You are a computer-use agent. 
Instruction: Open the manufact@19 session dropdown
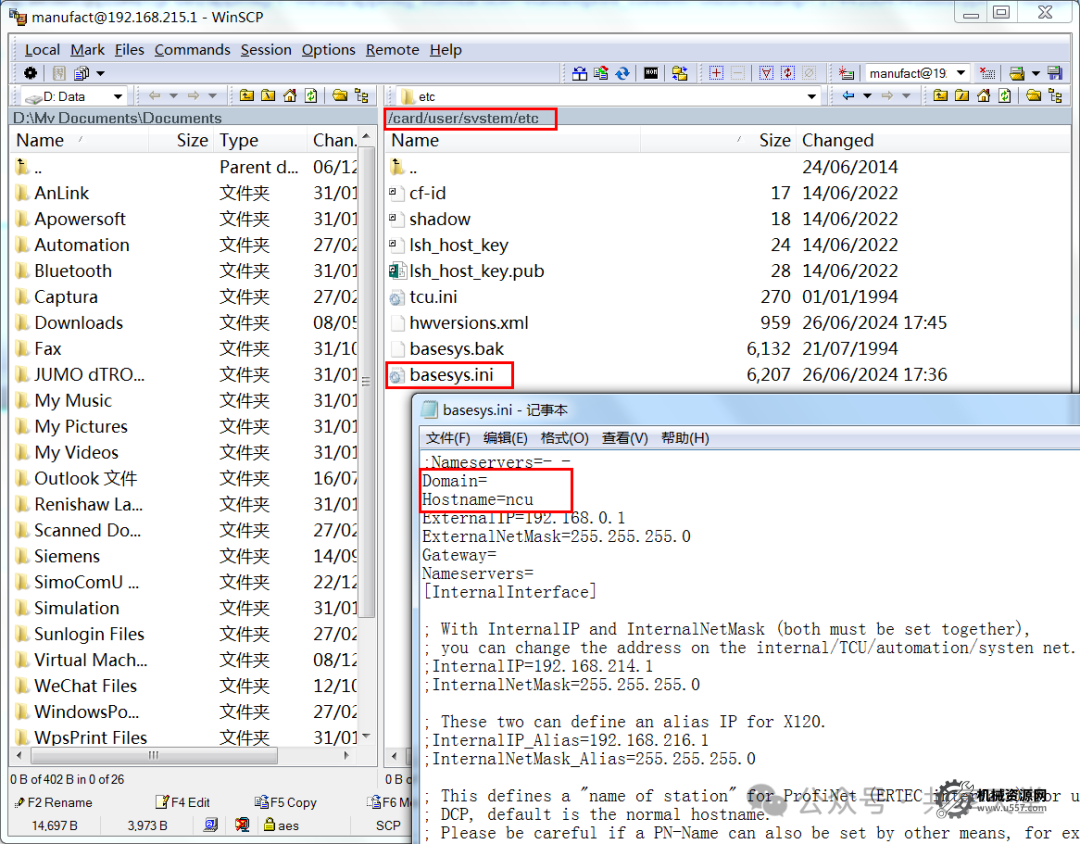960,73
